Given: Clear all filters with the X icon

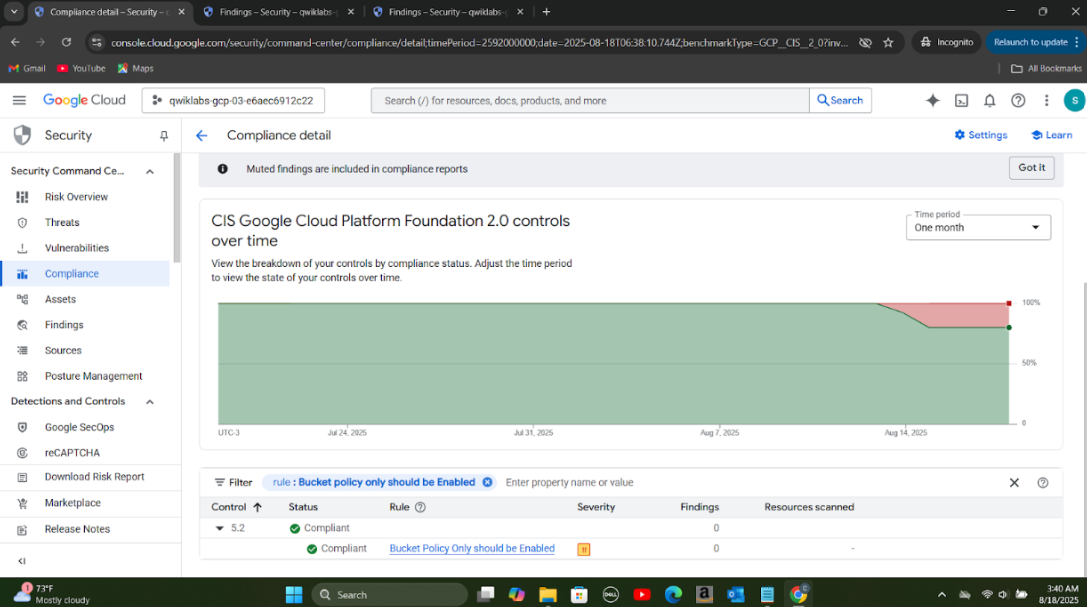Looking at the screenshot, I should pyautogui.click(x=1014, y=483).
